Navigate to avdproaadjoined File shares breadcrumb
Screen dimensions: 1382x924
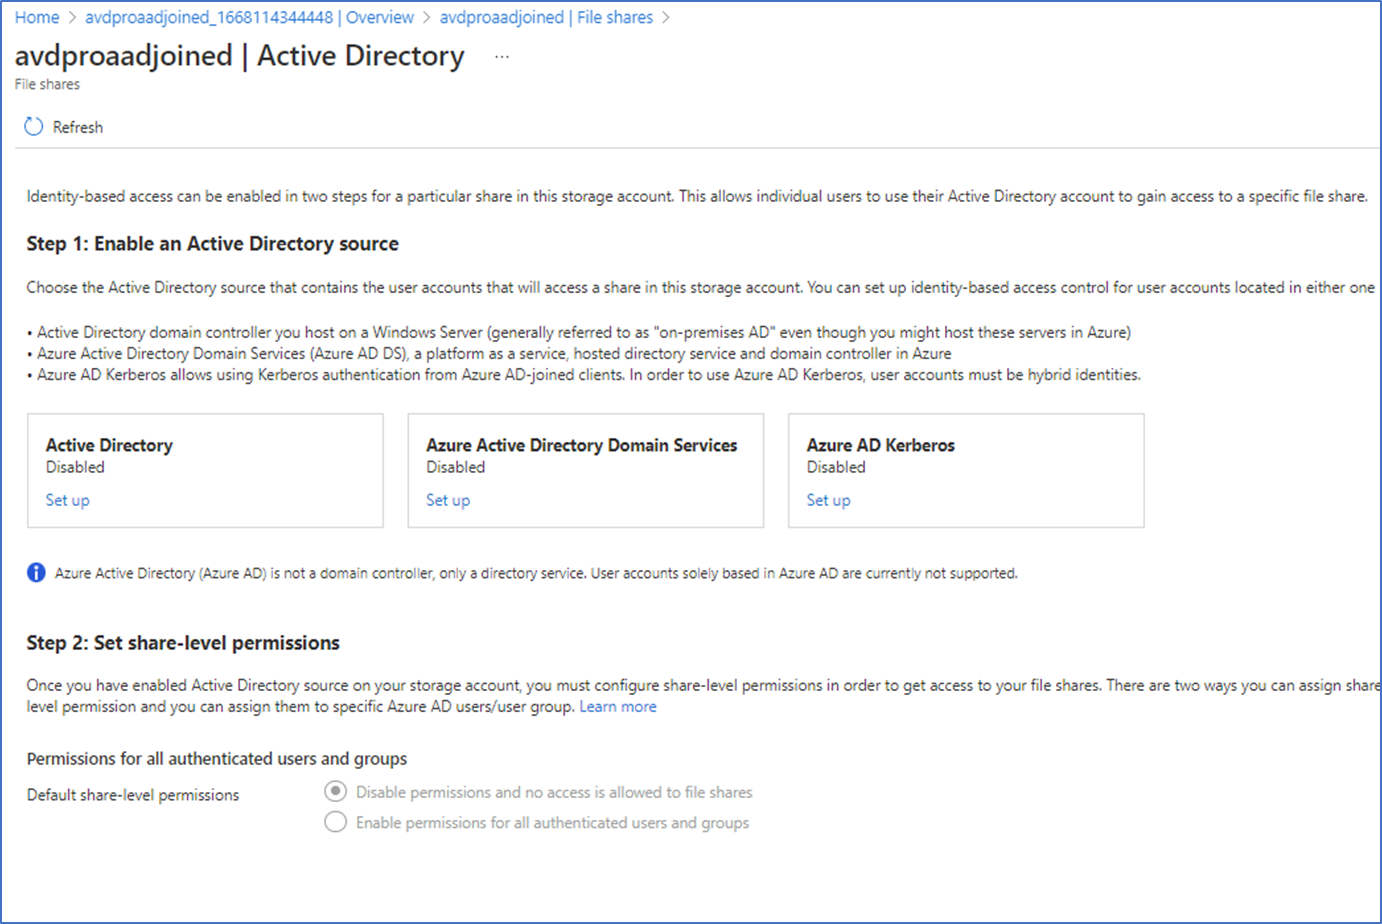click(x=546, y=17)
